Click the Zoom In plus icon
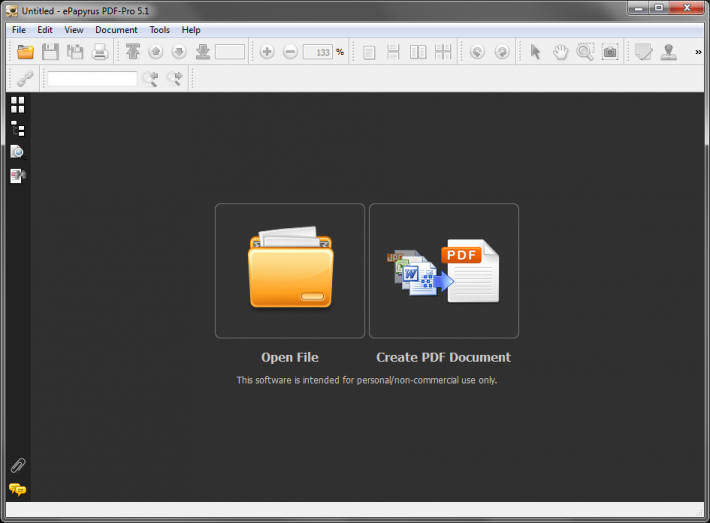This screenshot has width=710, height=523. (267, 52)
